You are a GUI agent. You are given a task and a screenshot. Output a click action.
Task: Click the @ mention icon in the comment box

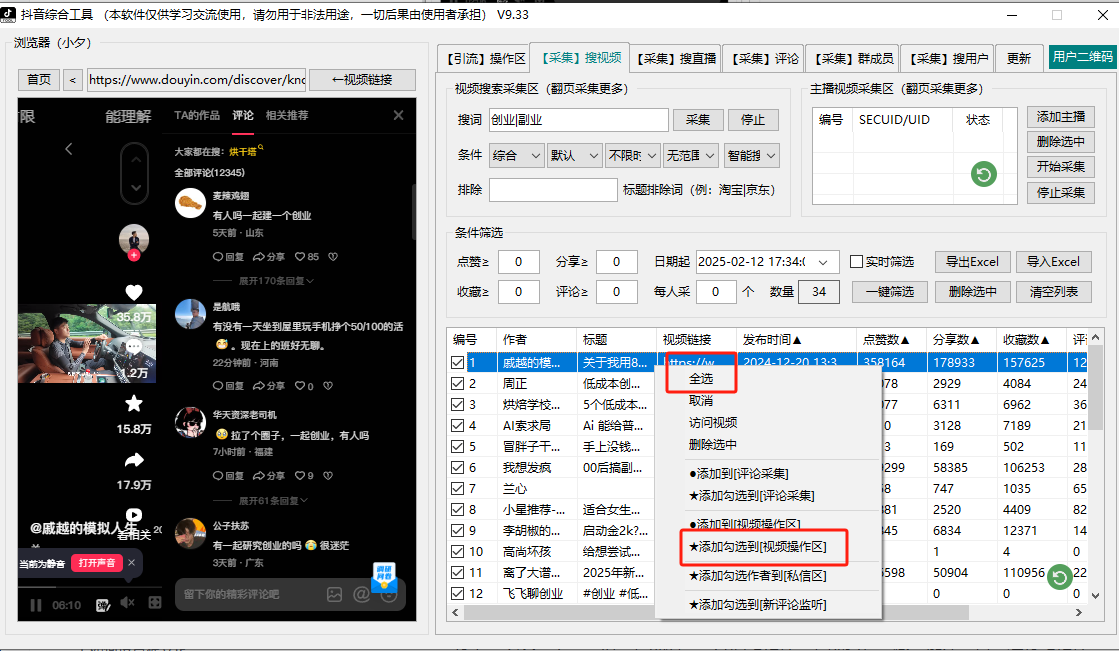361,594
